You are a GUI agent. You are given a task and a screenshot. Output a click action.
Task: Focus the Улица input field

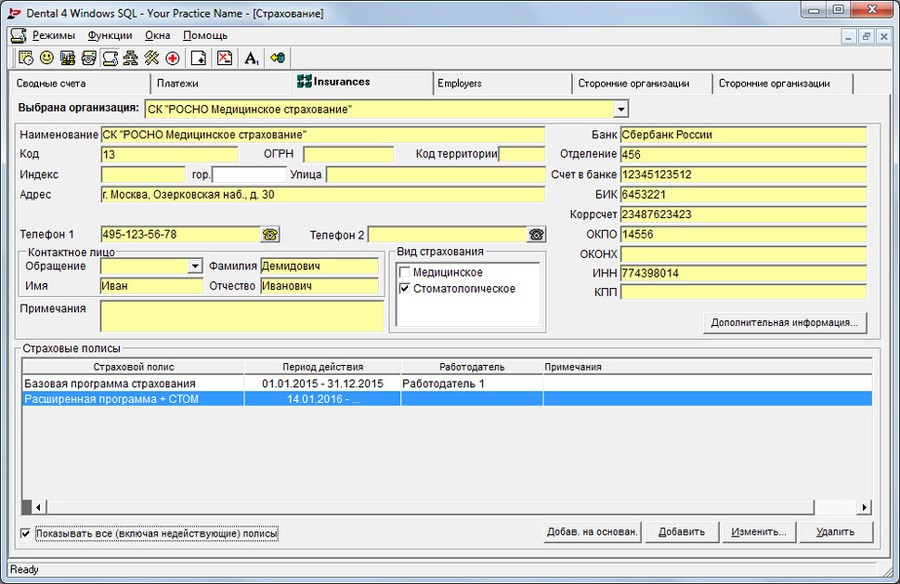pos(436,175)
